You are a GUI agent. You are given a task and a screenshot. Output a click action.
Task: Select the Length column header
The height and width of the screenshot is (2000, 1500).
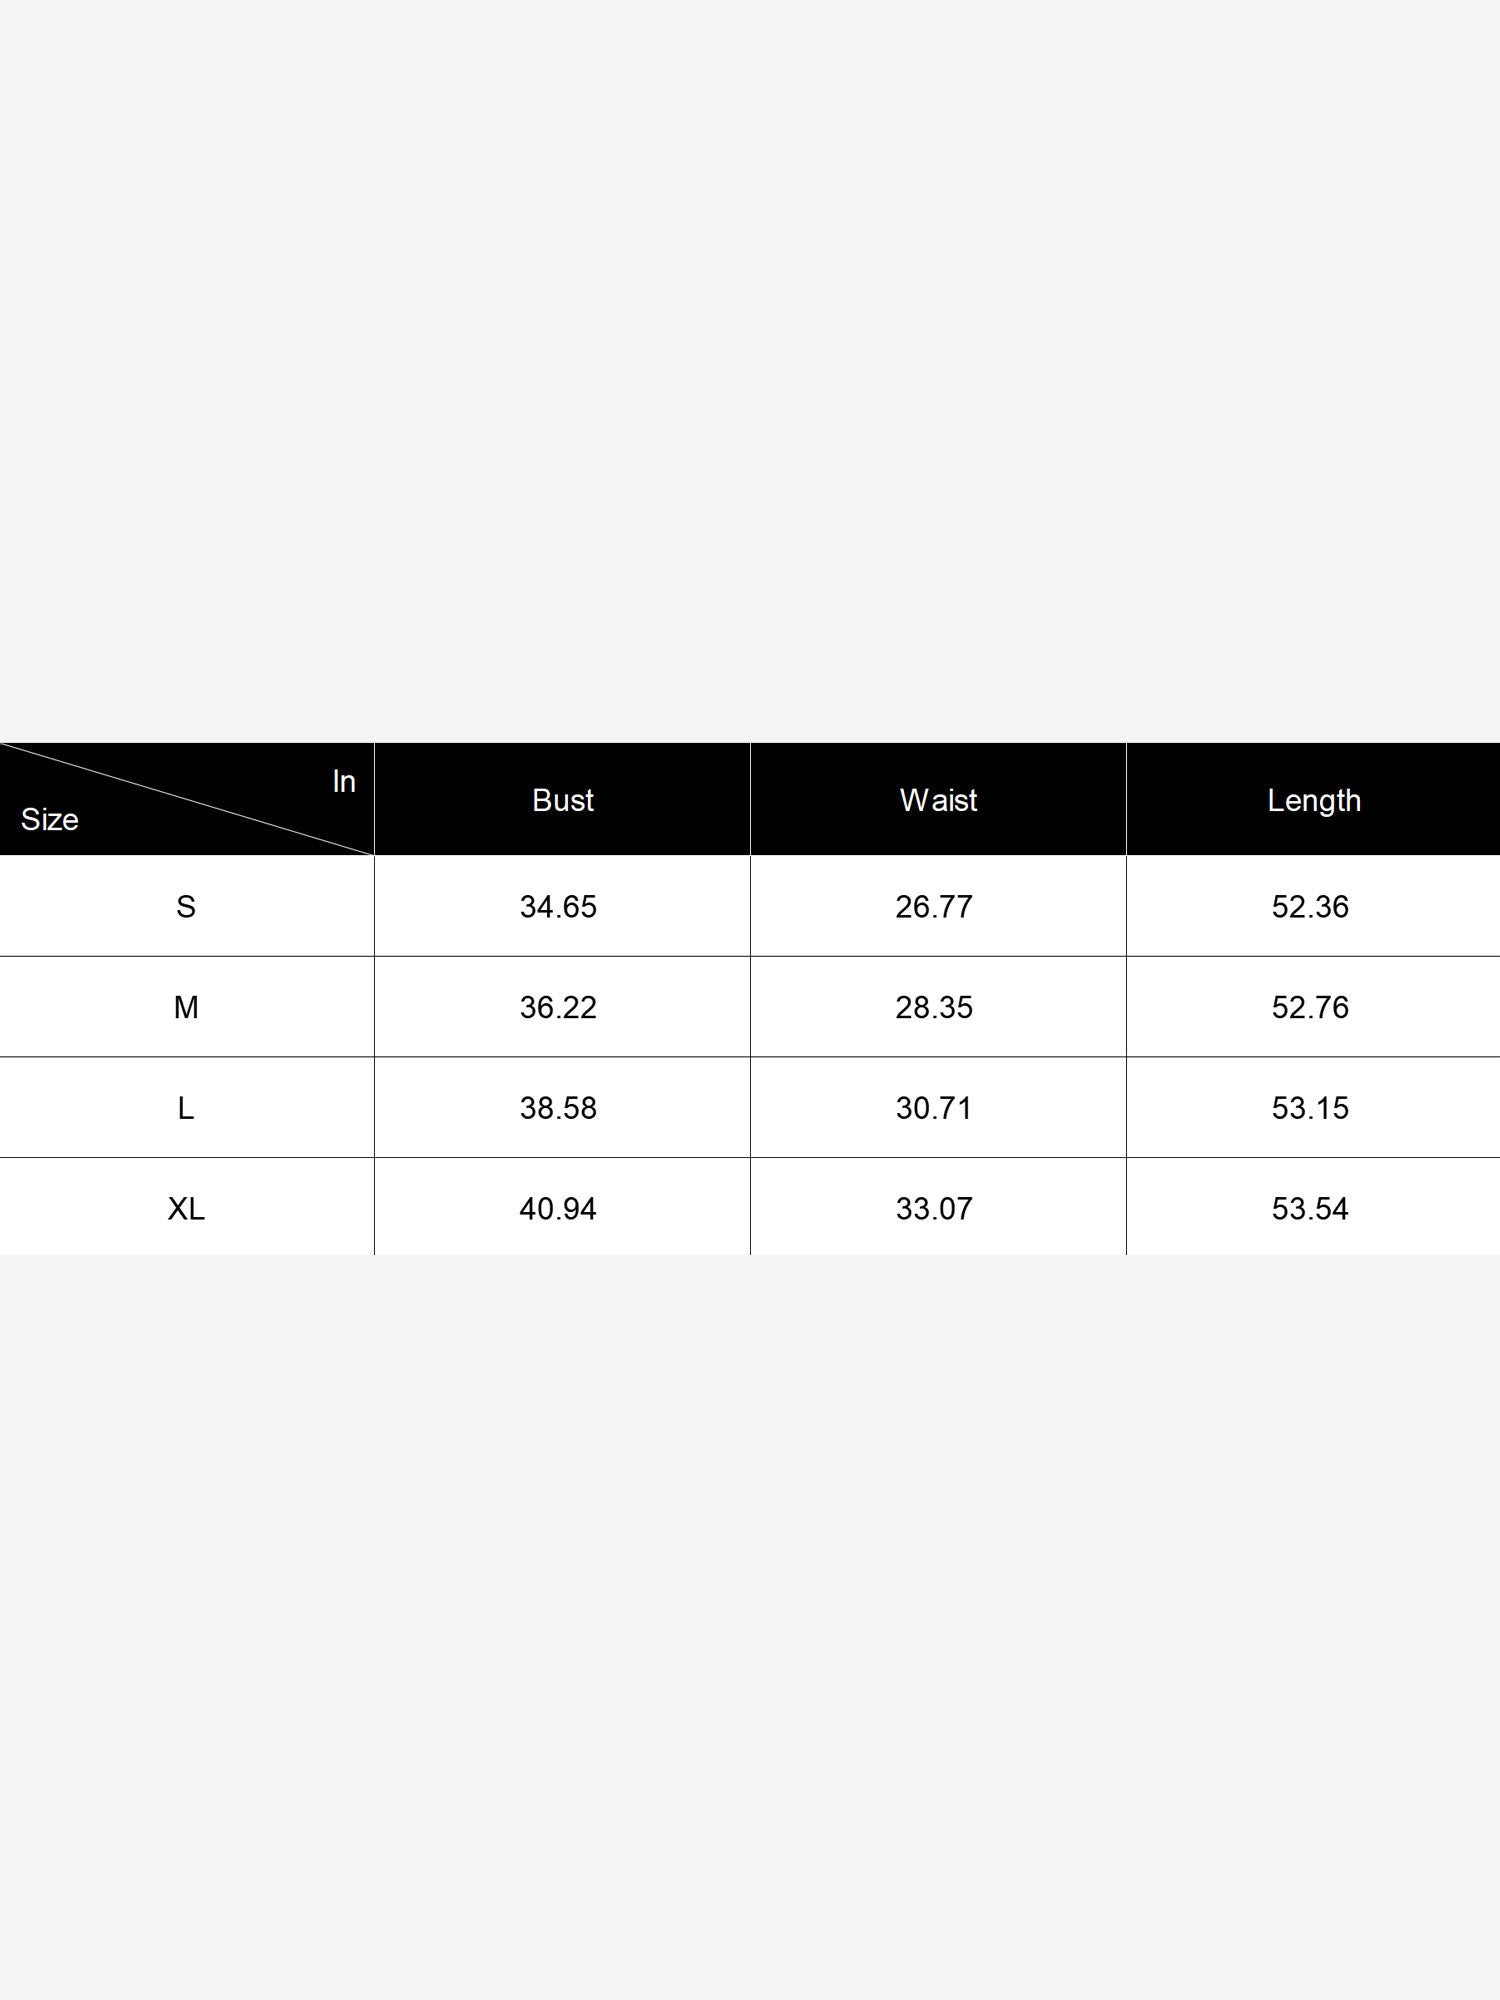tap(1313, 800)
